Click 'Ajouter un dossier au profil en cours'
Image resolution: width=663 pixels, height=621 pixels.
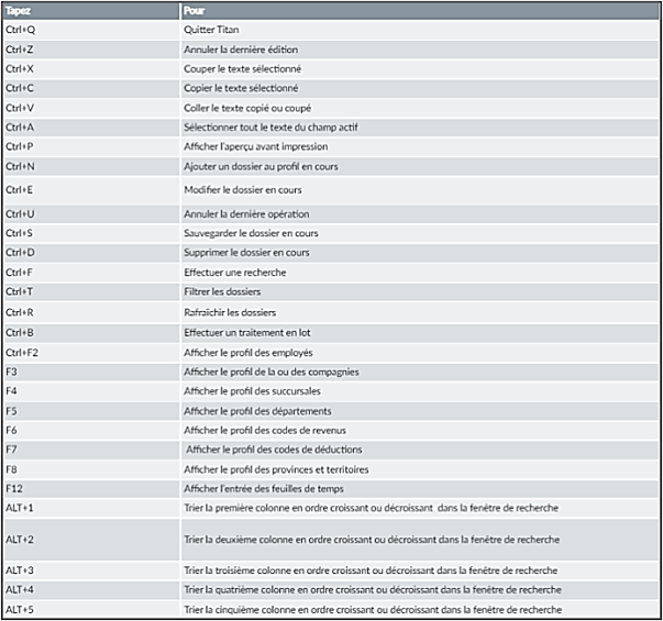tap(261, 167)
